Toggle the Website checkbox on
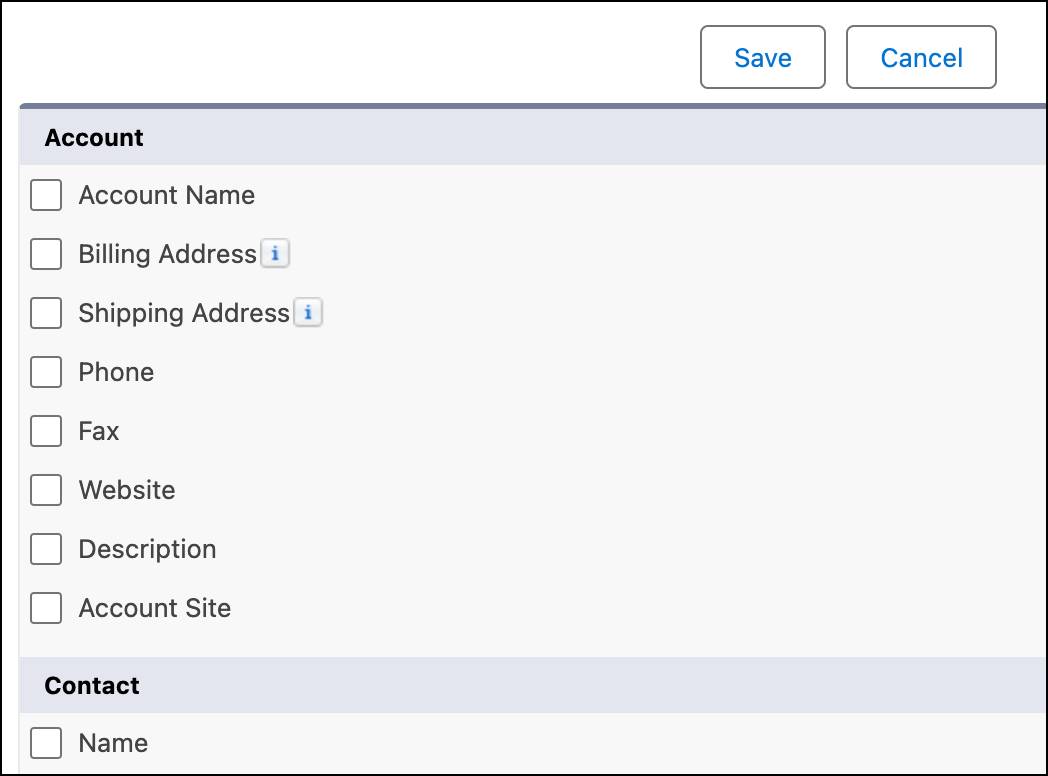Viewport: 1048px width, 776px height. (45, 490)
